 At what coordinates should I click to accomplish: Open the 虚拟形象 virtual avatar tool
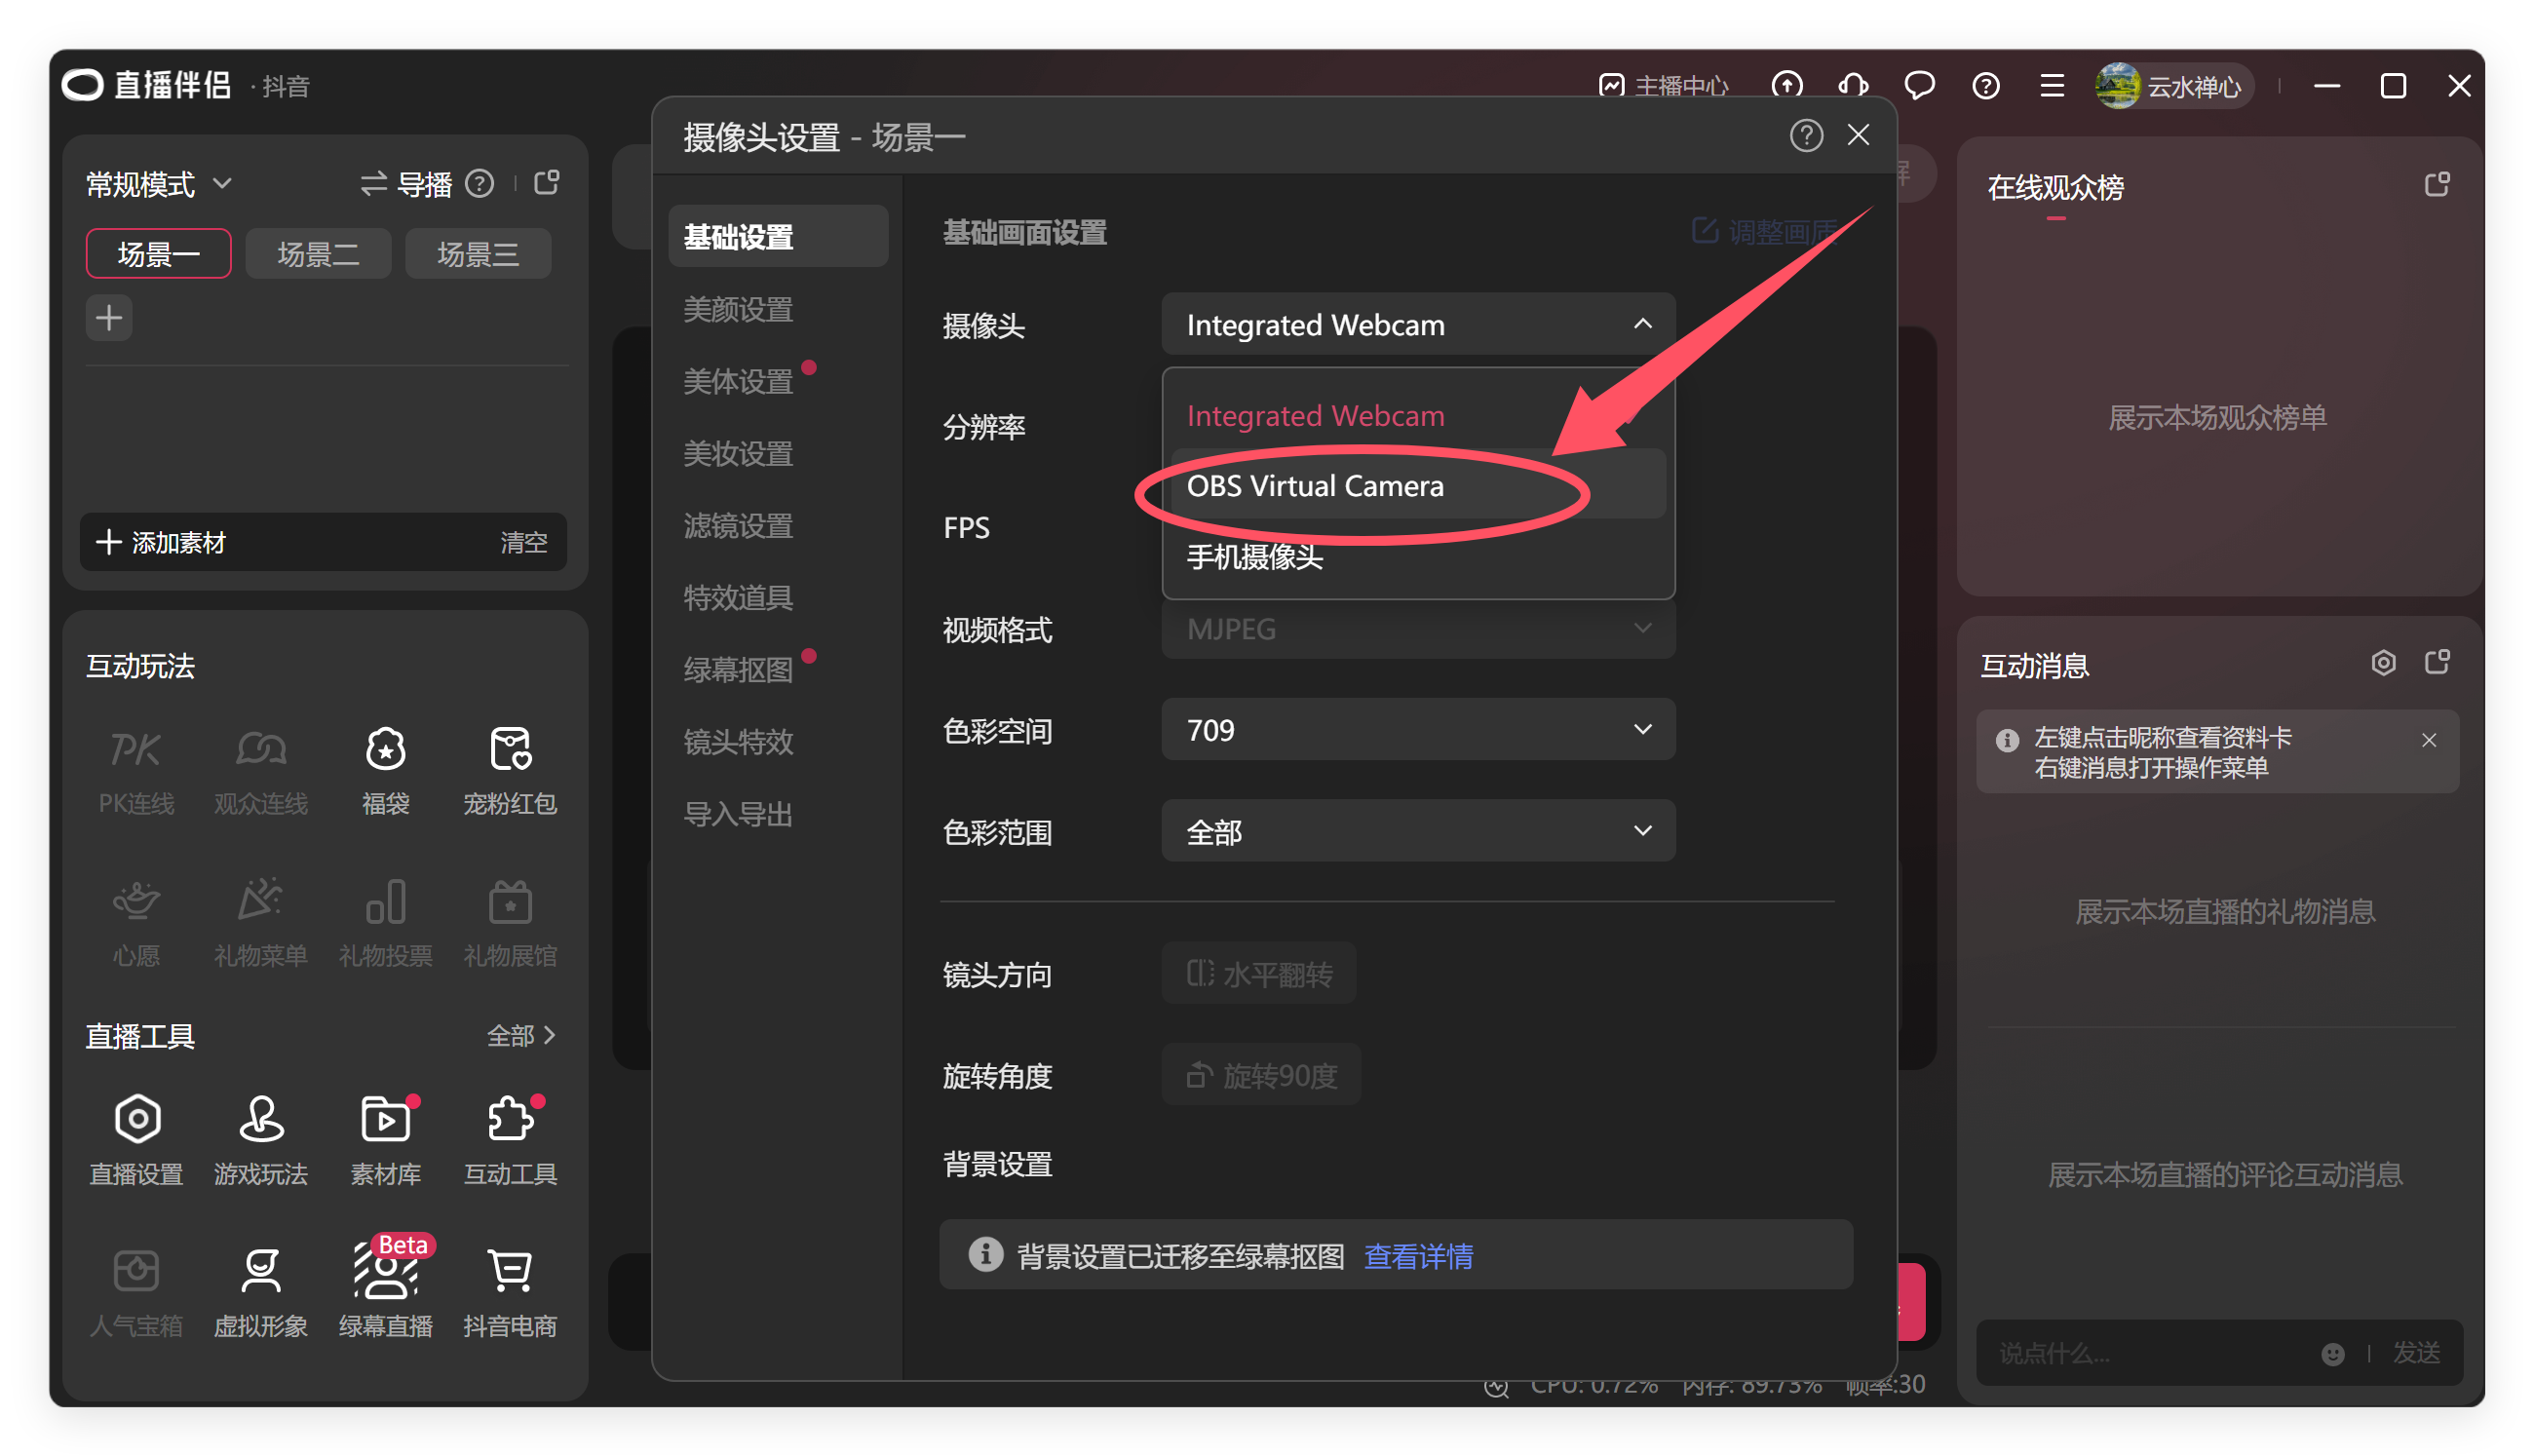pyautogui.click(x=260, y=1293)
